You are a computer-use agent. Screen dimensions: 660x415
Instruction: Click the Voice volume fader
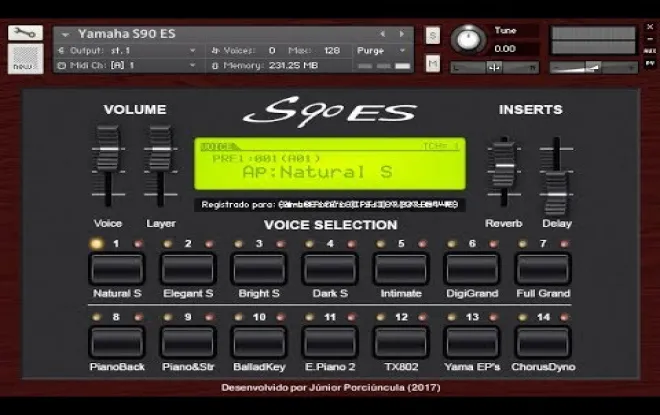(108, 149)
